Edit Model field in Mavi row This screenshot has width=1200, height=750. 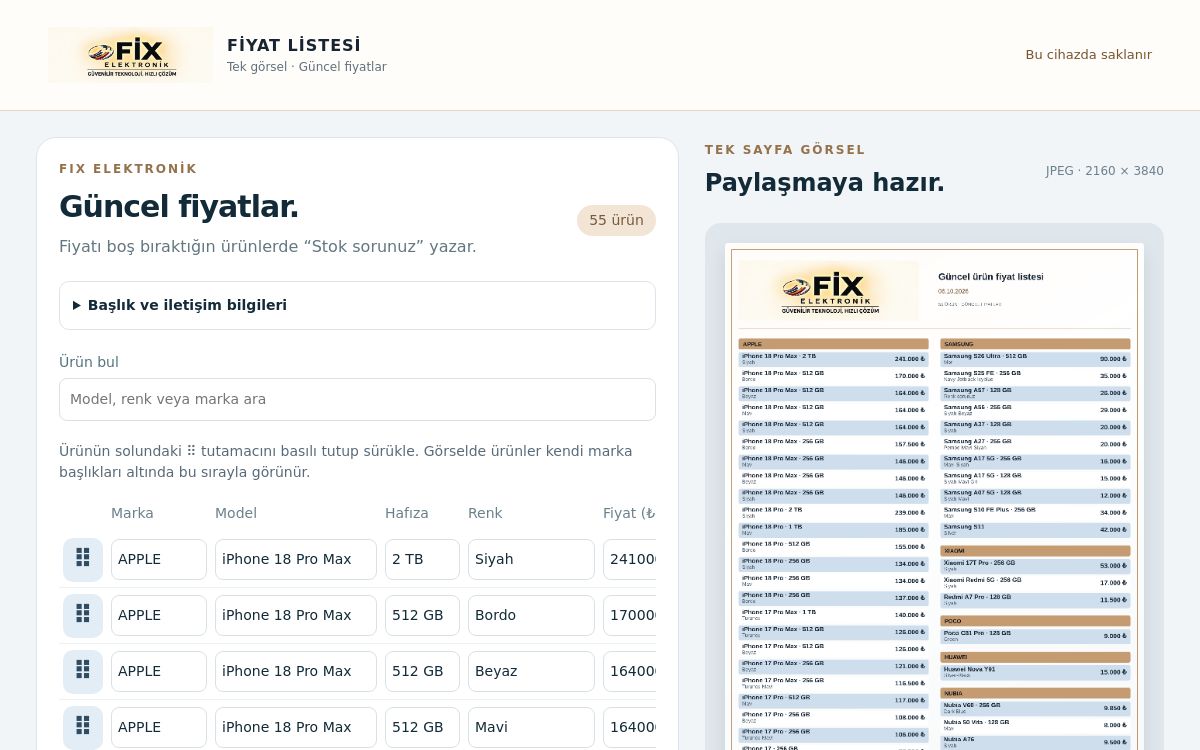pyautogui.click(x=296, y=728)
